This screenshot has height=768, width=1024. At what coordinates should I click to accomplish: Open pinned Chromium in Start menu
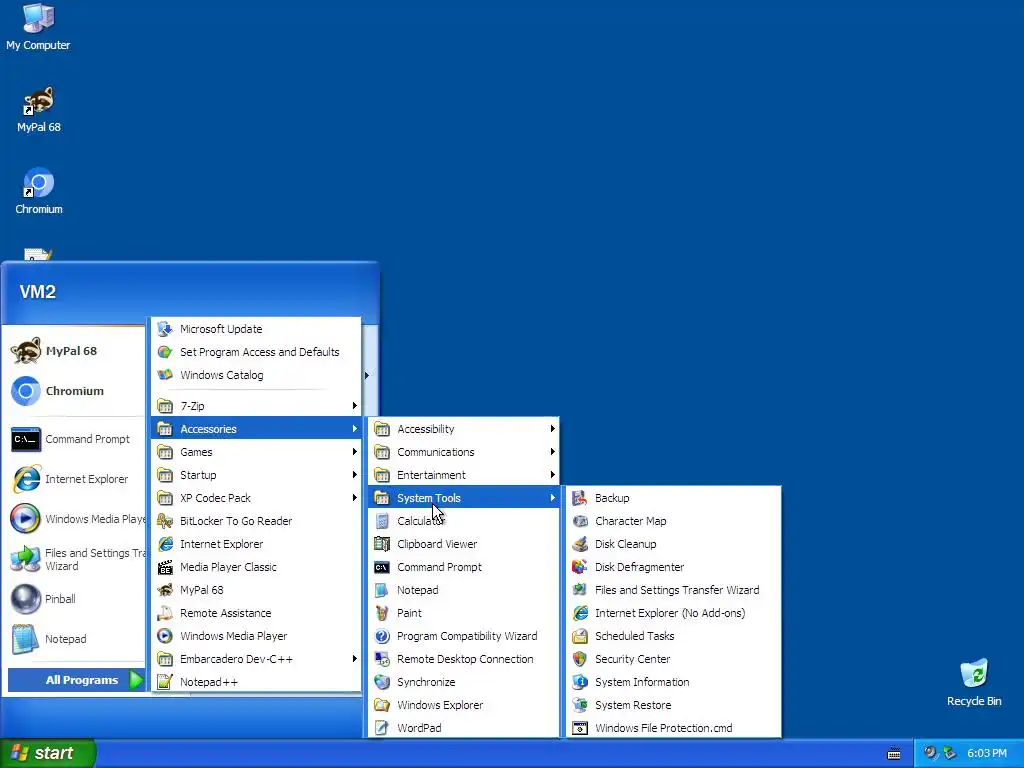point(75,391)
